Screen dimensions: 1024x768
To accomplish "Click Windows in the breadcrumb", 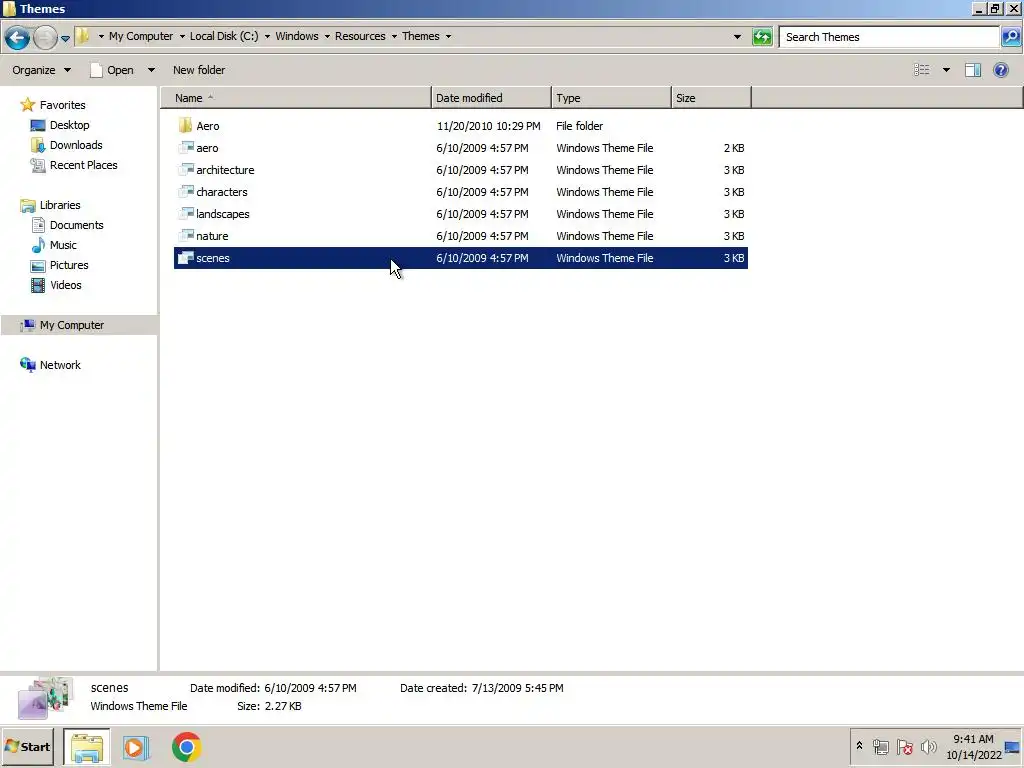I will (x=296, y=36).
